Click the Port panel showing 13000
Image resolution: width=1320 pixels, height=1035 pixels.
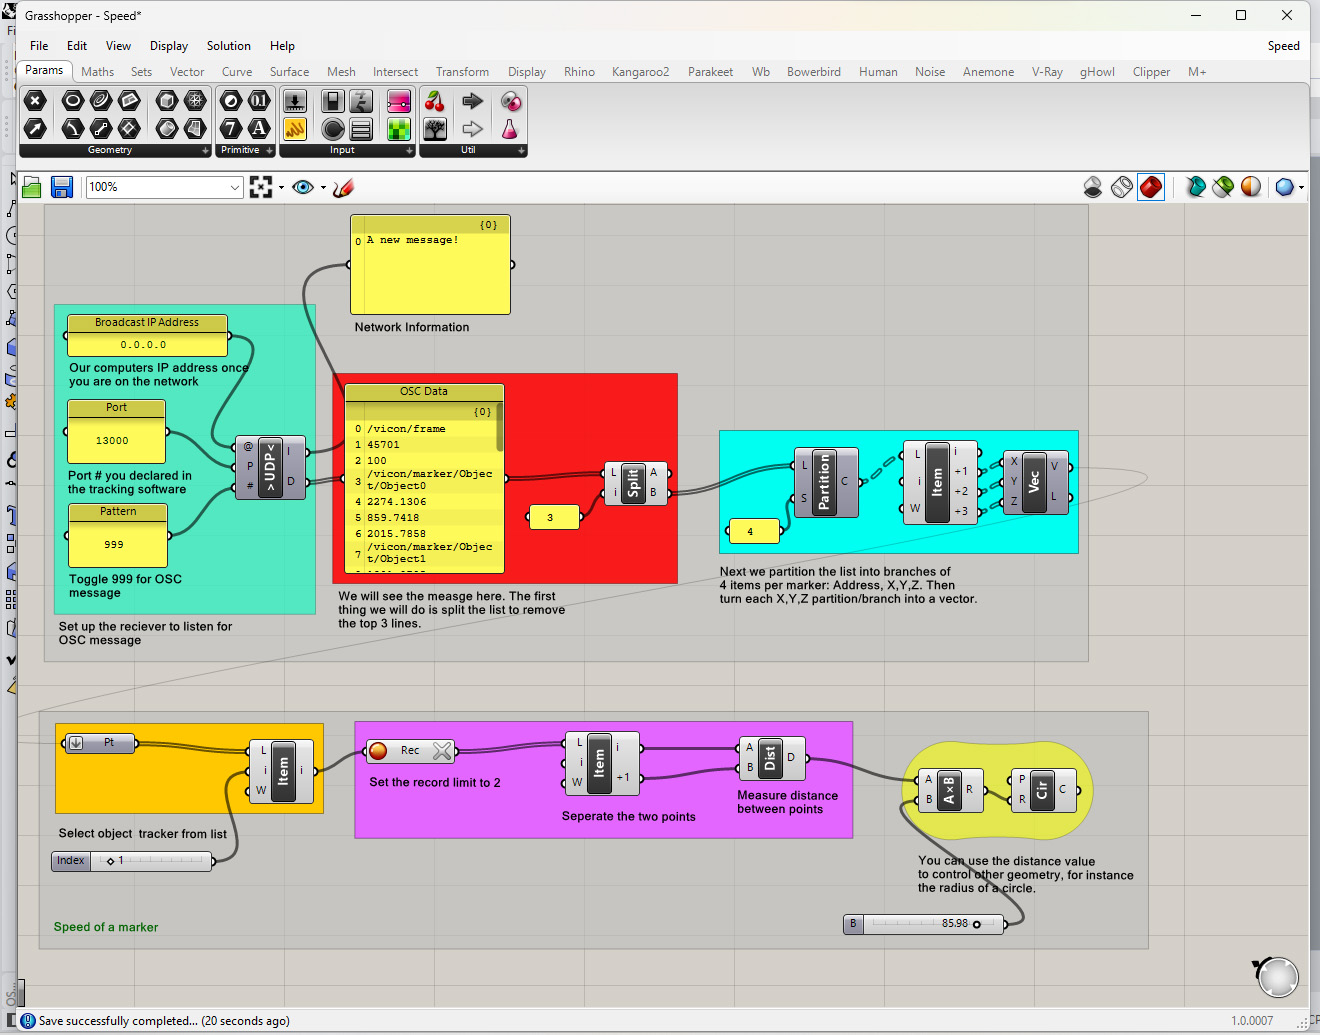pos(116,440)
